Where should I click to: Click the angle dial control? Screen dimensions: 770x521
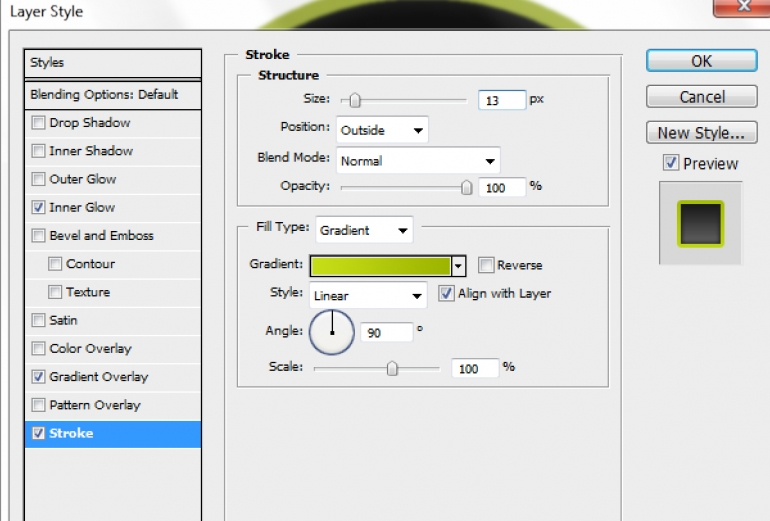(x=331, y=332)
